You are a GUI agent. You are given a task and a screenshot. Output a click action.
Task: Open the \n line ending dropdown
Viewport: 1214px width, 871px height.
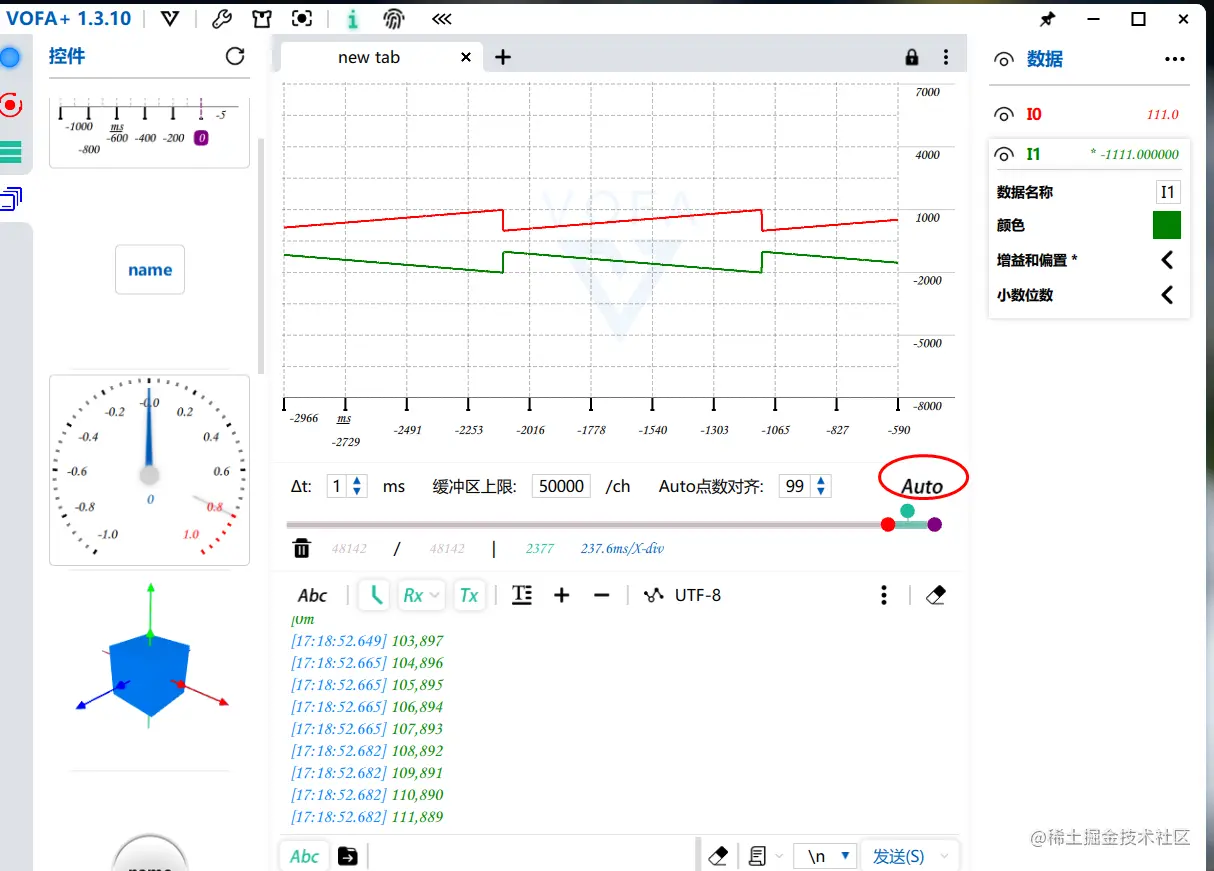825,856
